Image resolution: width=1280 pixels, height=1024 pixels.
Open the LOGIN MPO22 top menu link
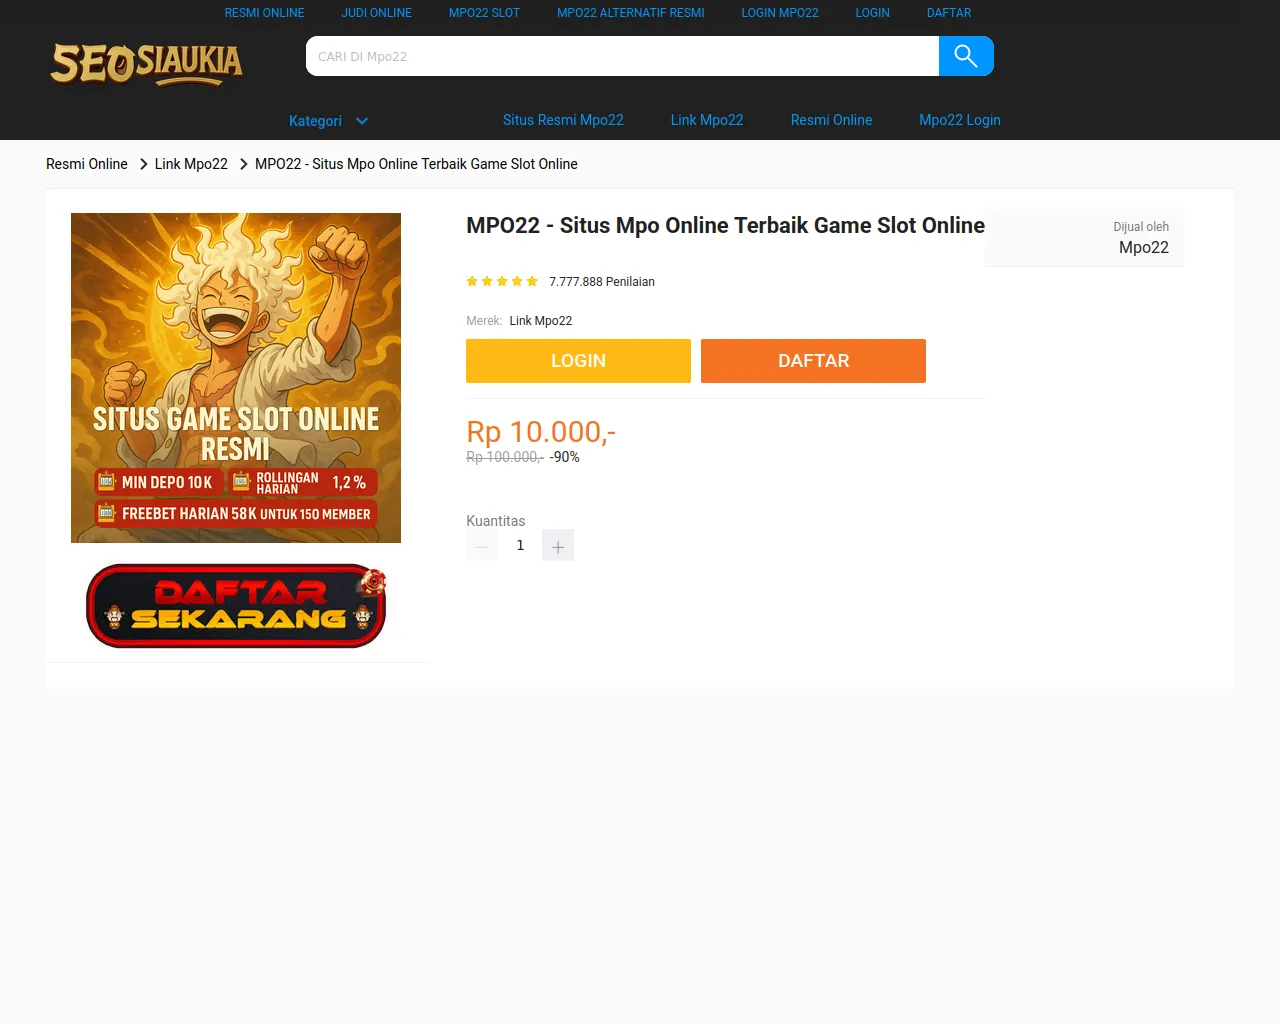[780, 13]
